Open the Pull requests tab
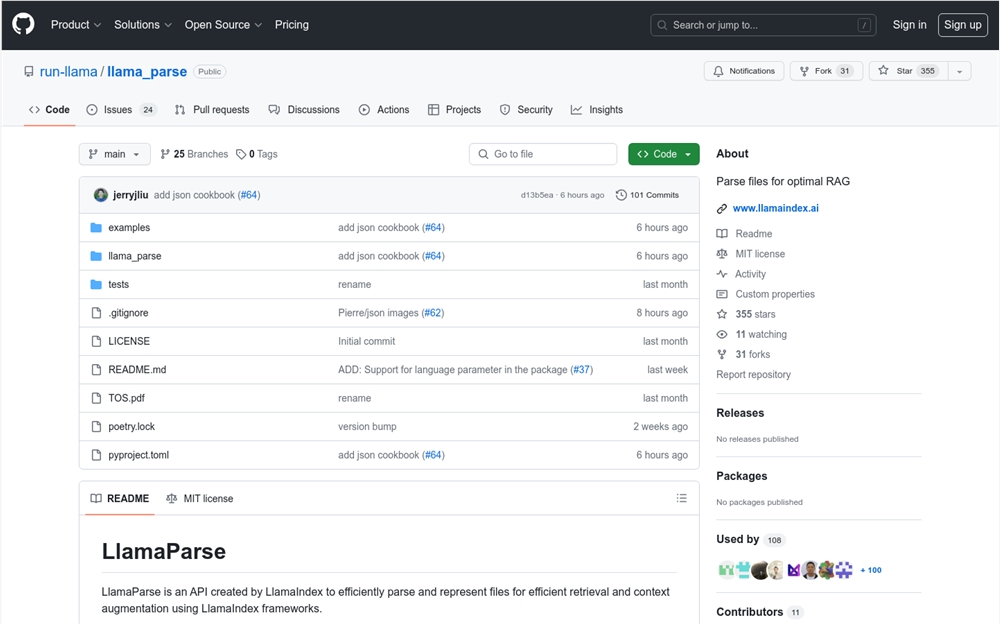The width and height of the screenshot is (1000, 624). [x=212, y=110]
